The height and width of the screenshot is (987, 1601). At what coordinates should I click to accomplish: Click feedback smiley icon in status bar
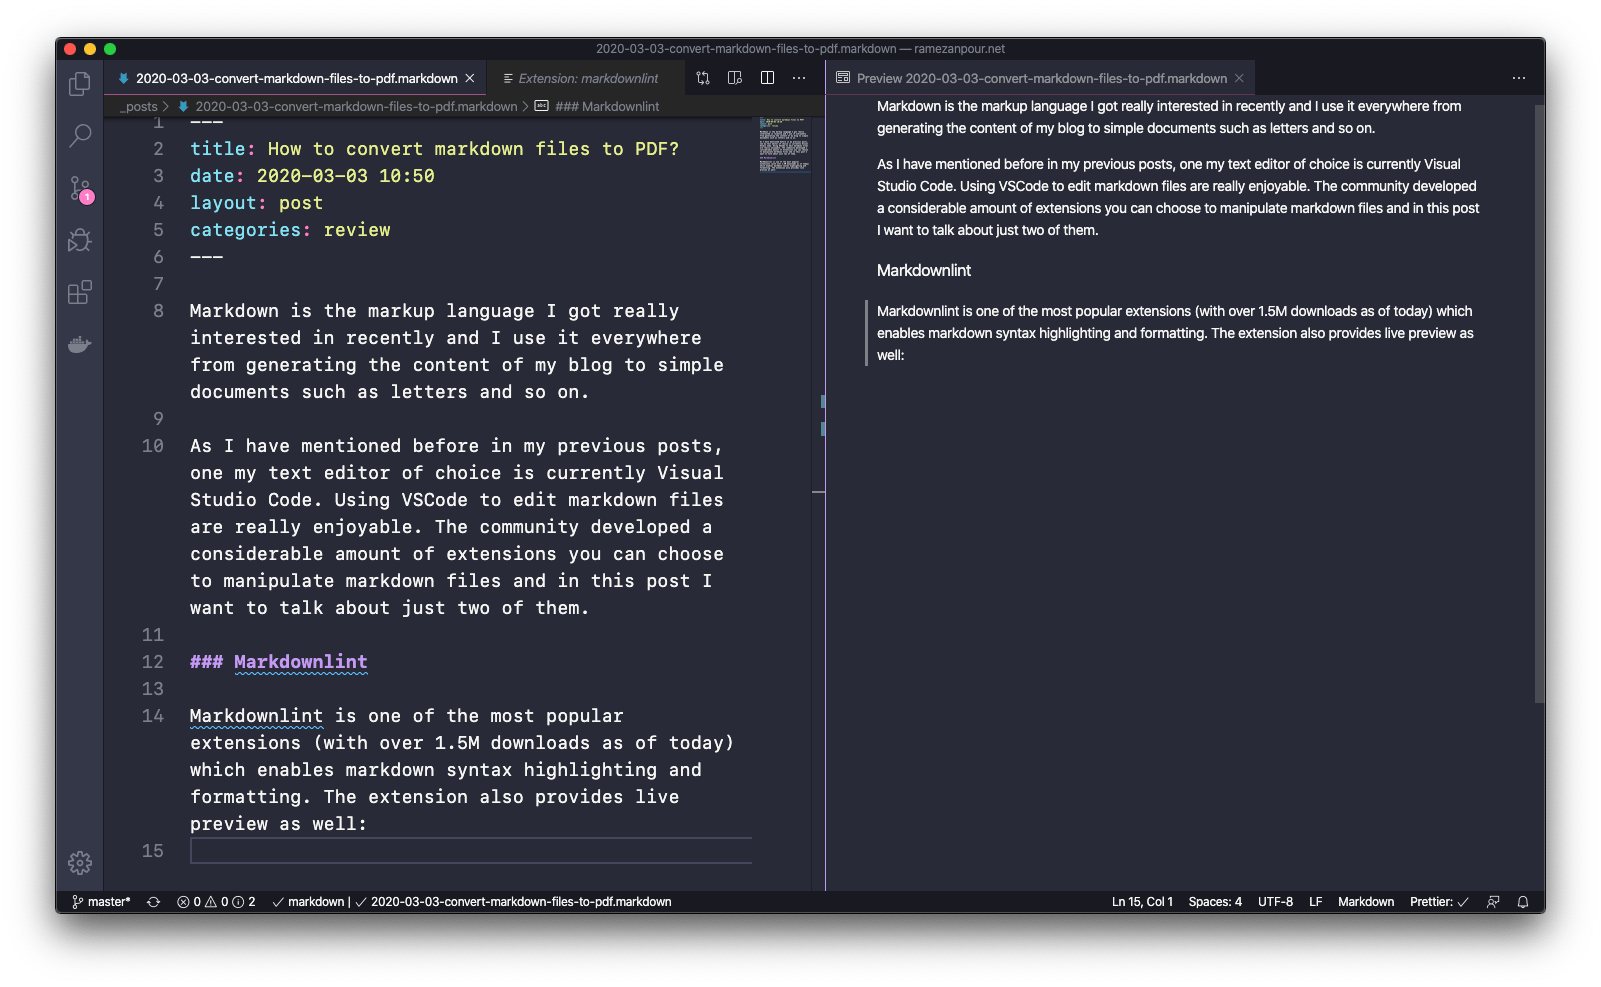[1493, 902]
